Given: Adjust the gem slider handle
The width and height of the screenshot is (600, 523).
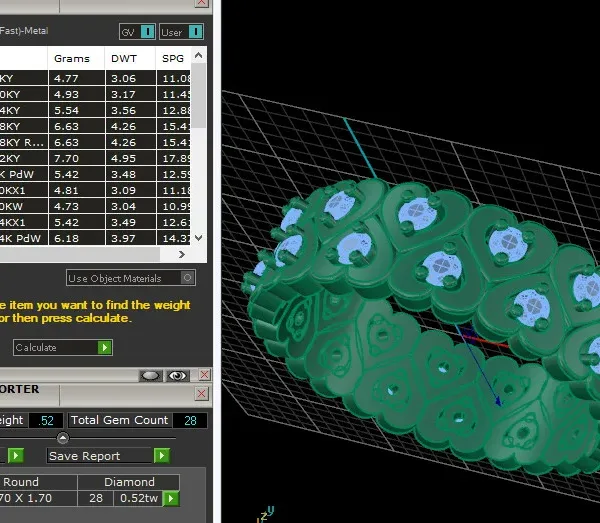Looking at the screenshot, I should [63, 438].
